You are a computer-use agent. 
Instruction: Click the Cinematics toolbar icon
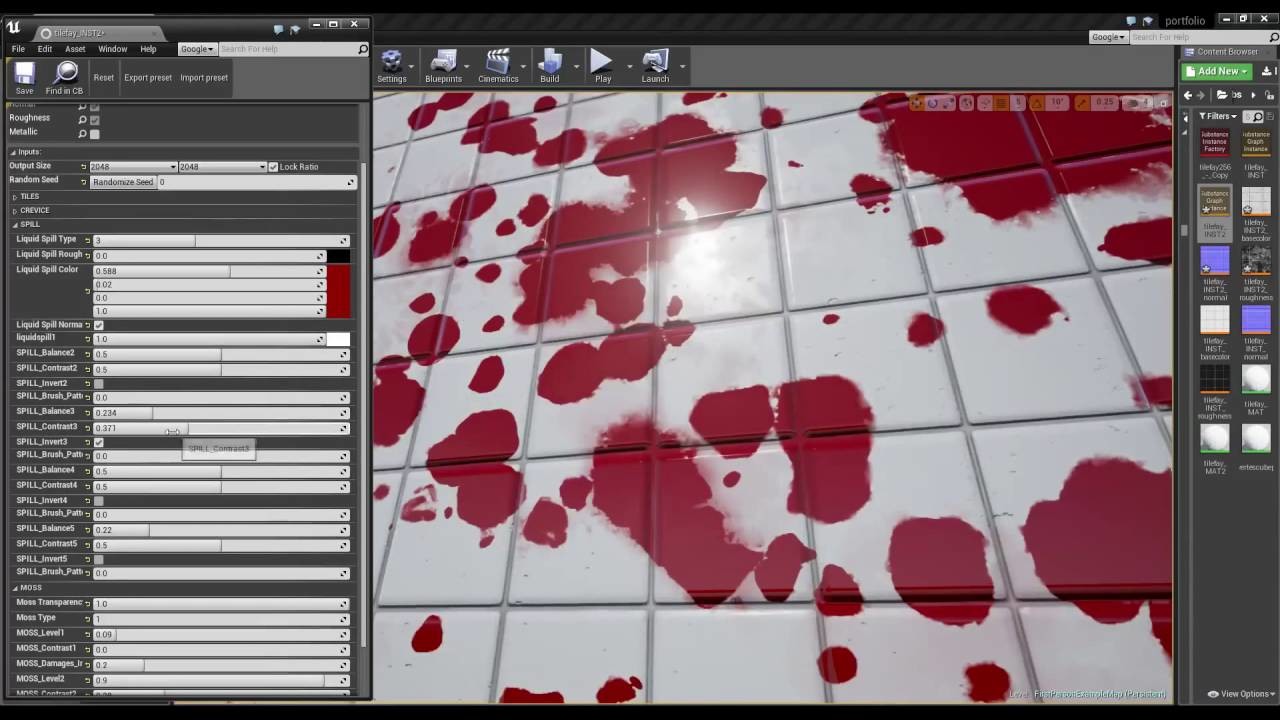pyautogui.click(x=498, y=62)
